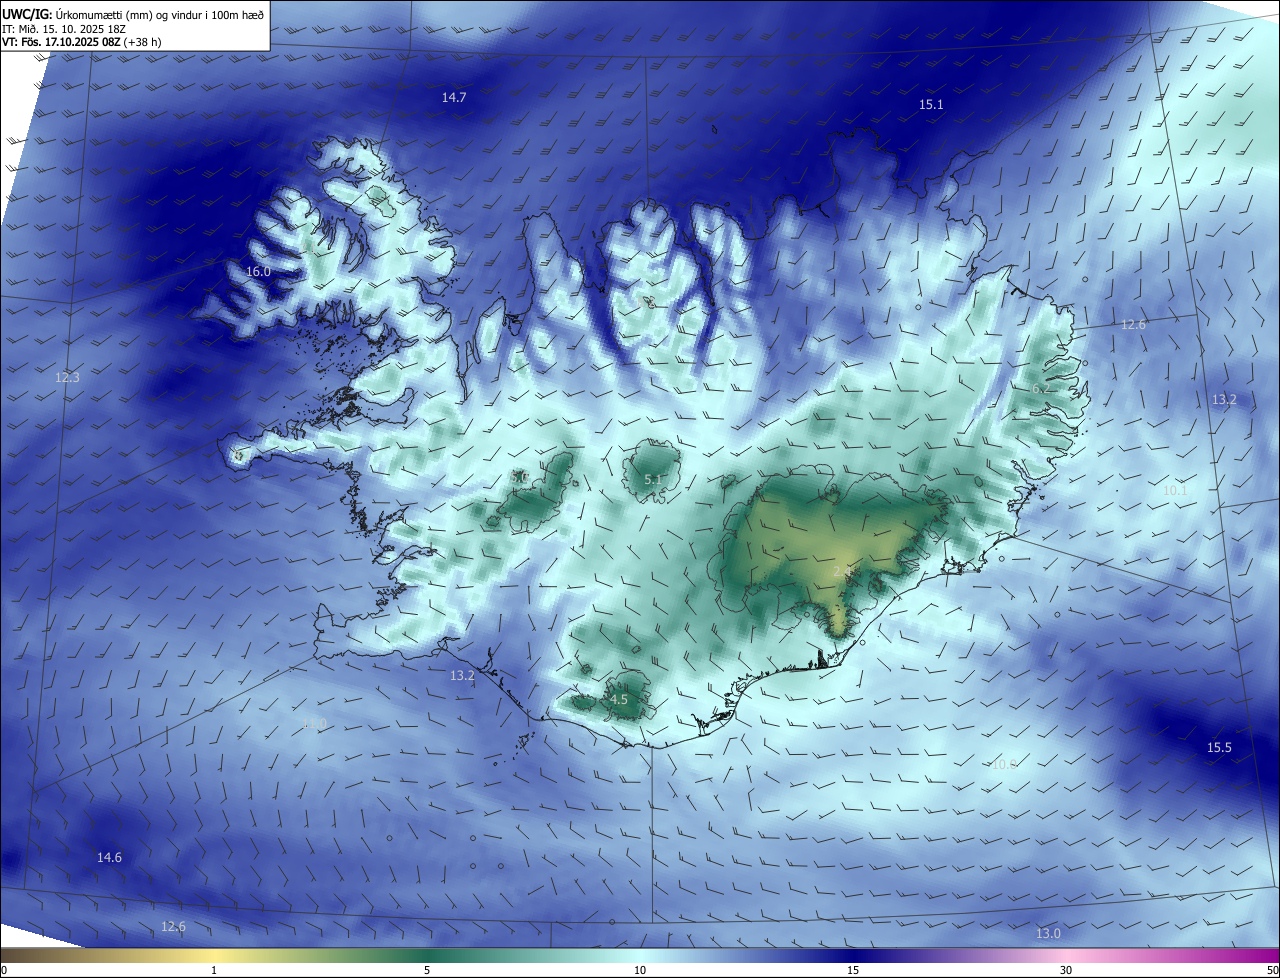Click the 5.1 value on Hofsjökull glacier

point(652,480)
